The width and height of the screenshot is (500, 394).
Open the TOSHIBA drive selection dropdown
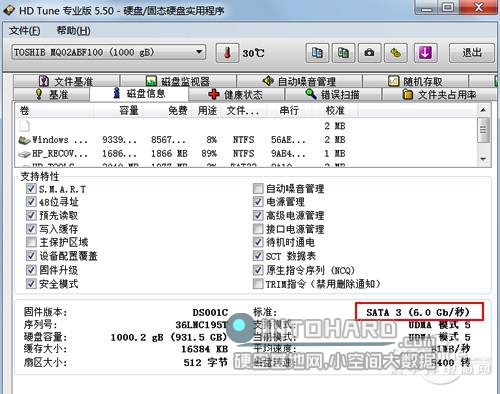(x=109, y=52)
